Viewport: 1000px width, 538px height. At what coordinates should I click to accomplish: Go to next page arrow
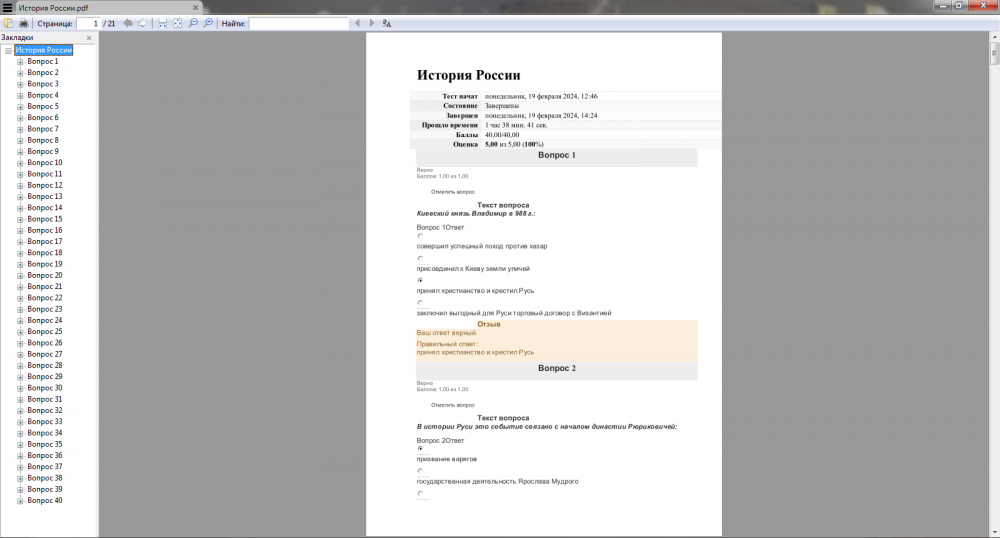pos(142,23)
